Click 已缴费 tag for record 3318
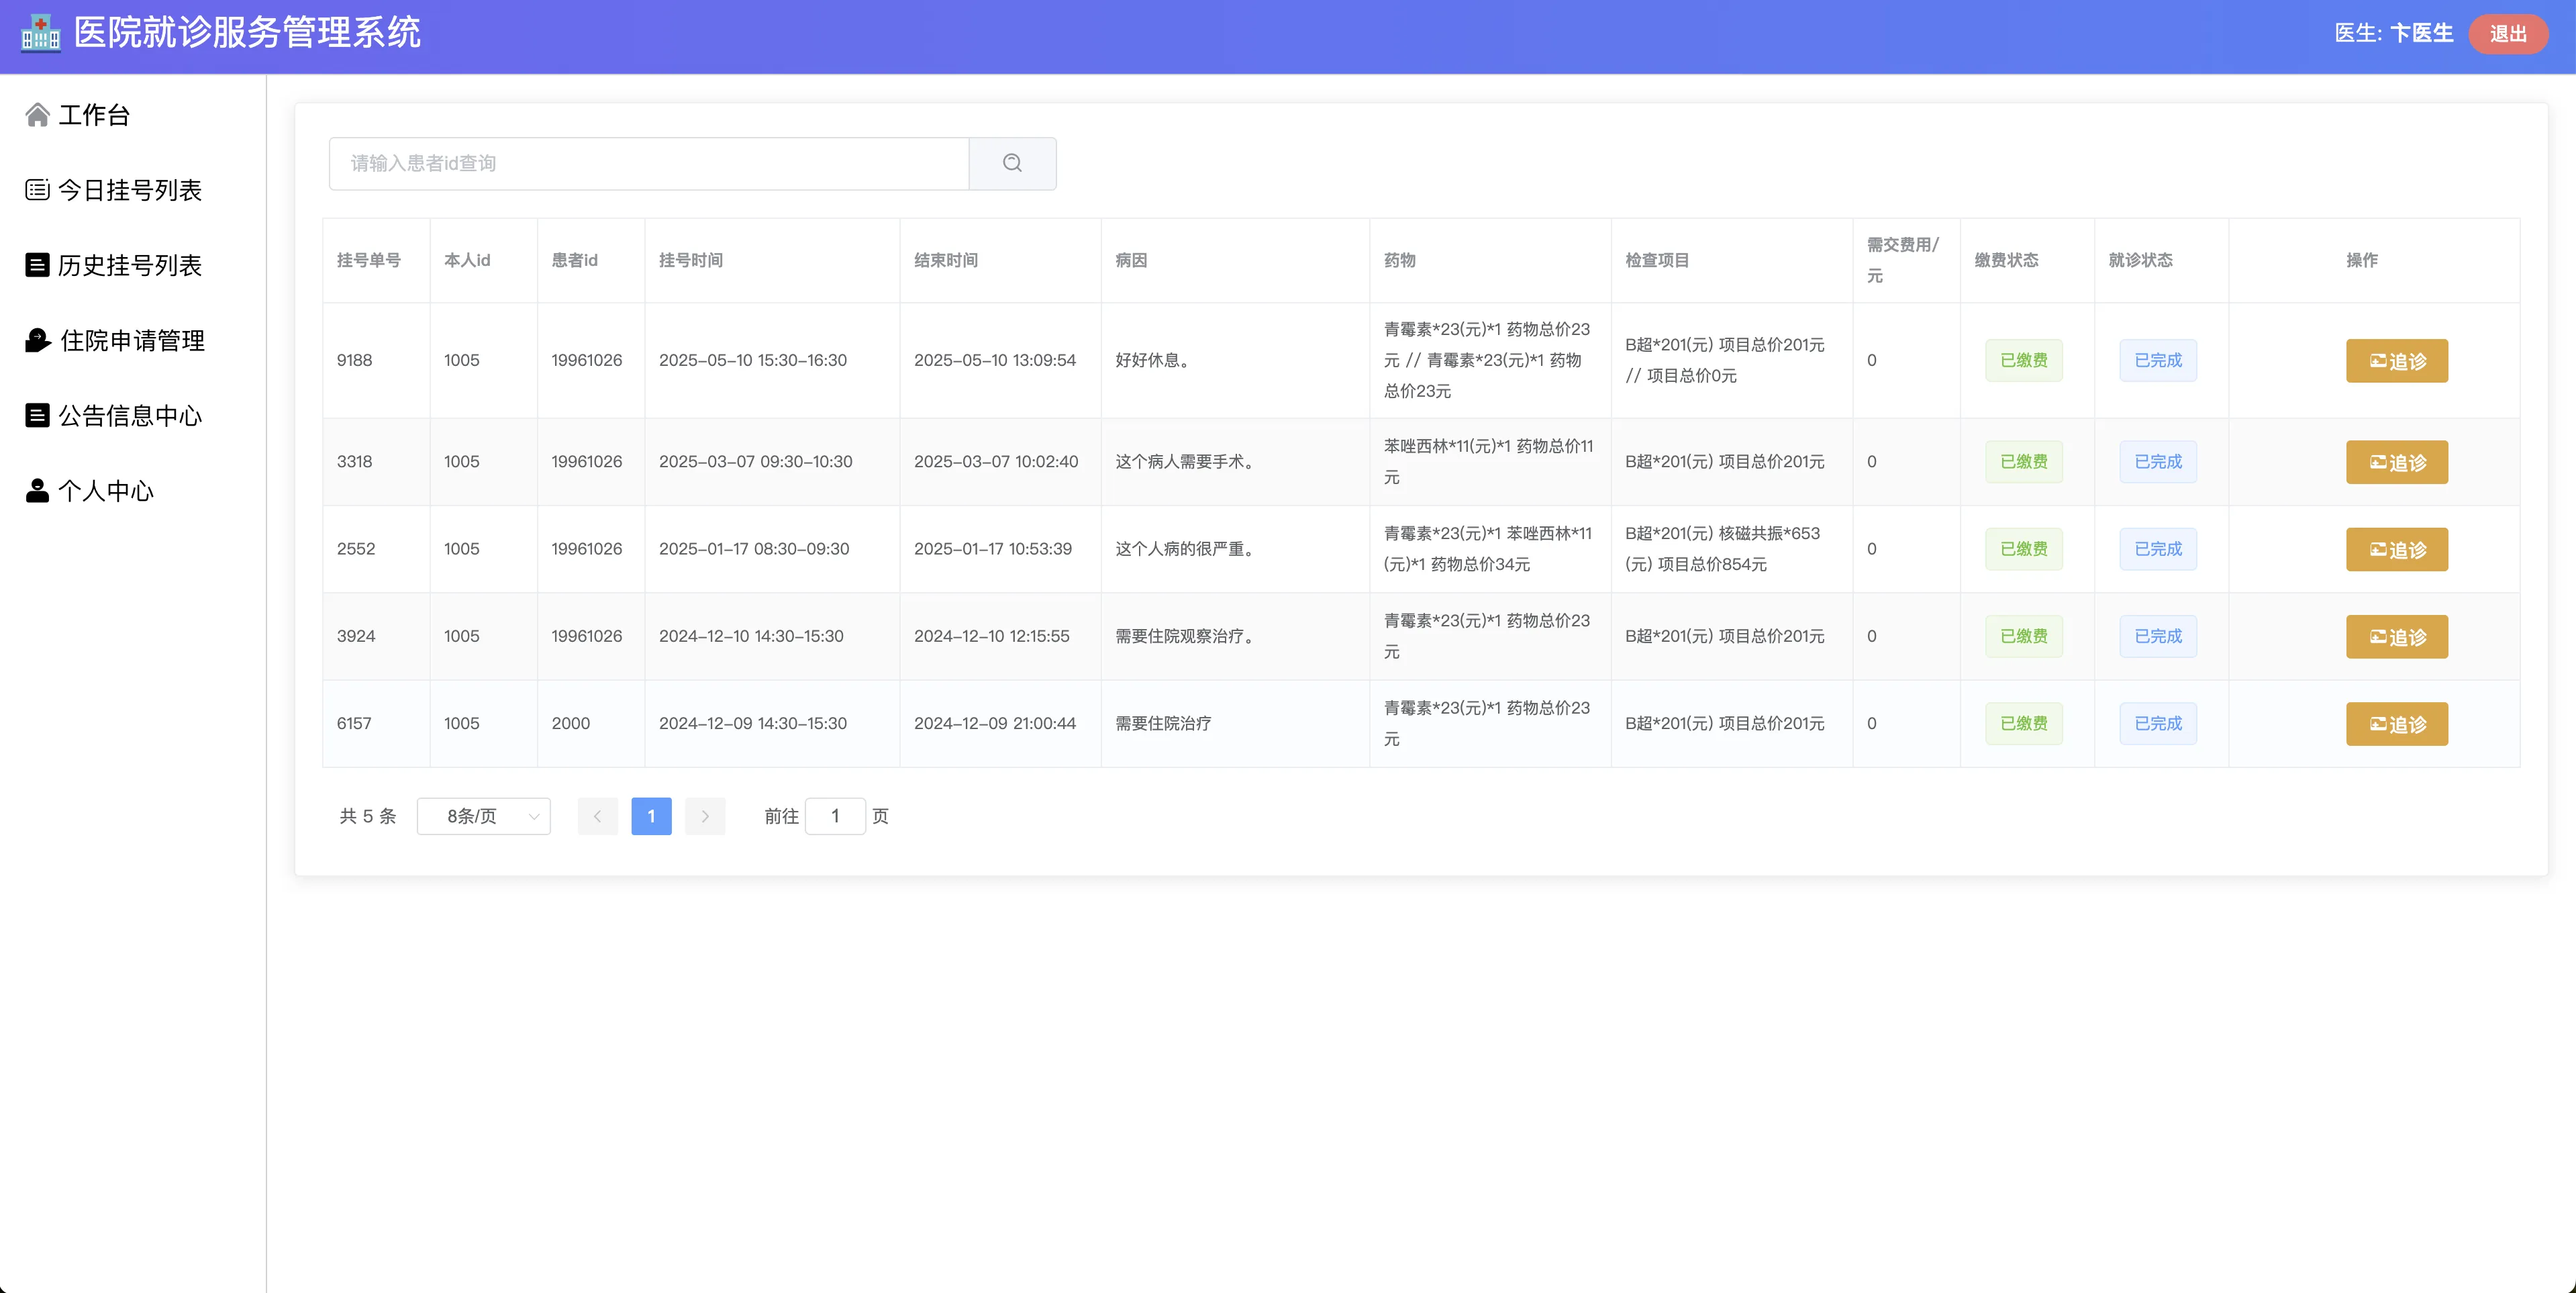Image resolution: width=2576 pixels, height=1293 pixels. (2023, 462)
